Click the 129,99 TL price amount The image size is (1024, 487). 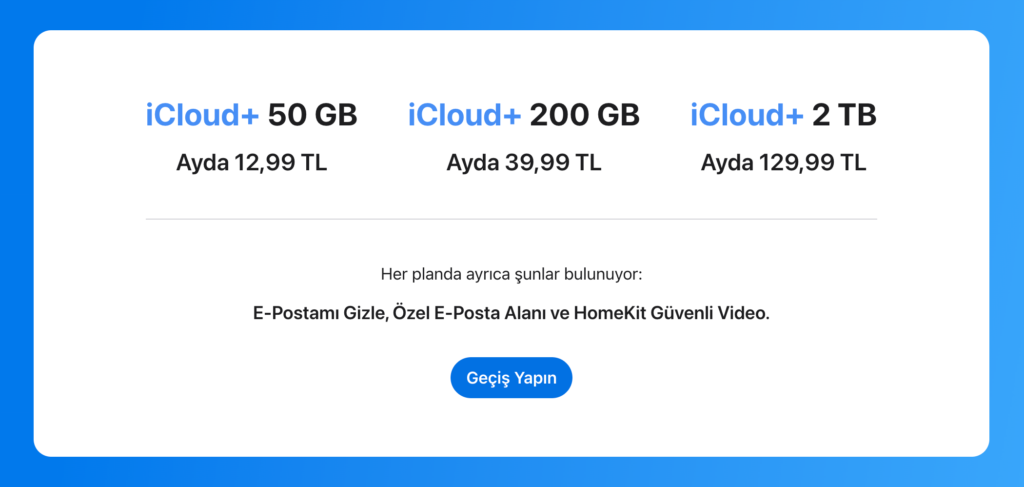pyautogui.click(x=812, y=162)
